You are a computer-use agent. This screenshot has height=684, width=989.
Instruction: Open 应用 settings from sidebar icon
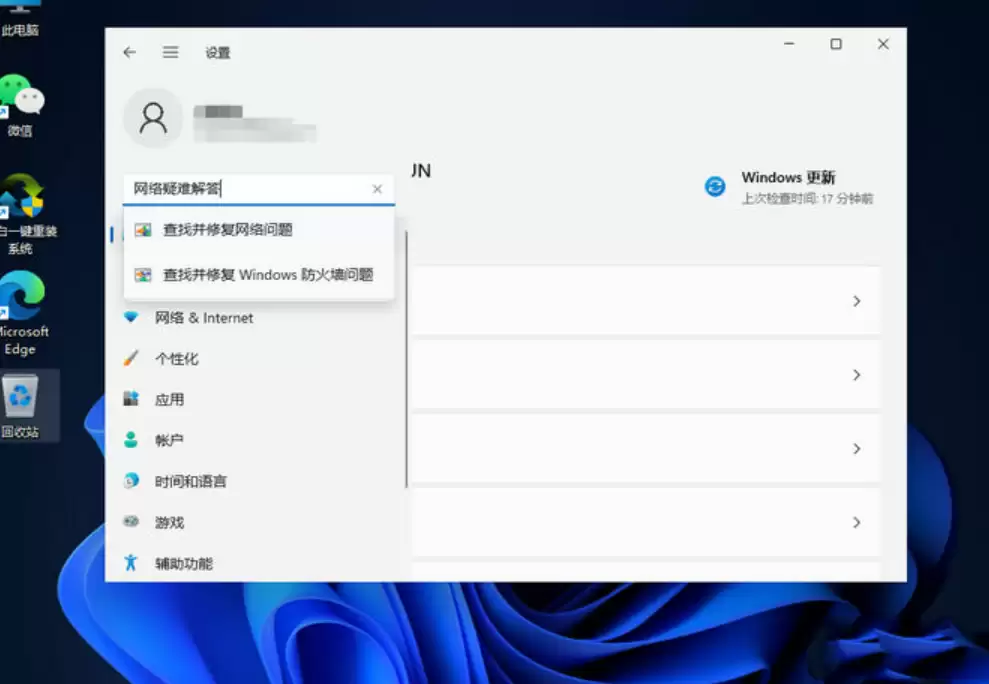132,399
